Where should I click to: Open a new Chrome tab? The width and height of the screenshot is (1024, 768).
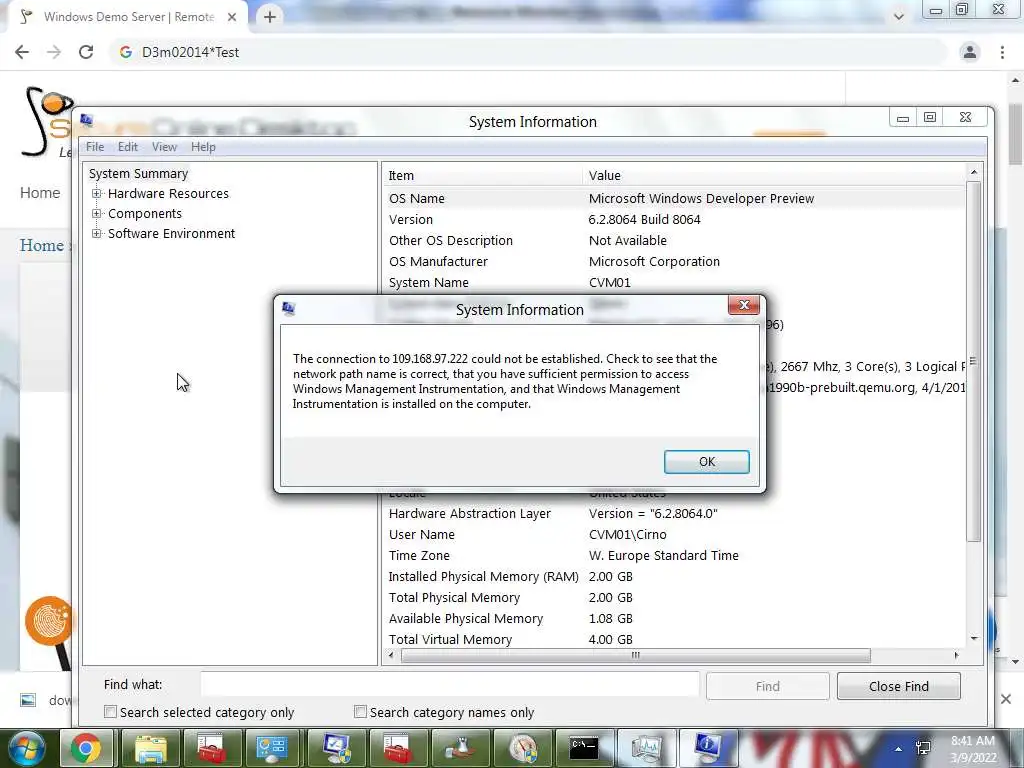(270, 17)
